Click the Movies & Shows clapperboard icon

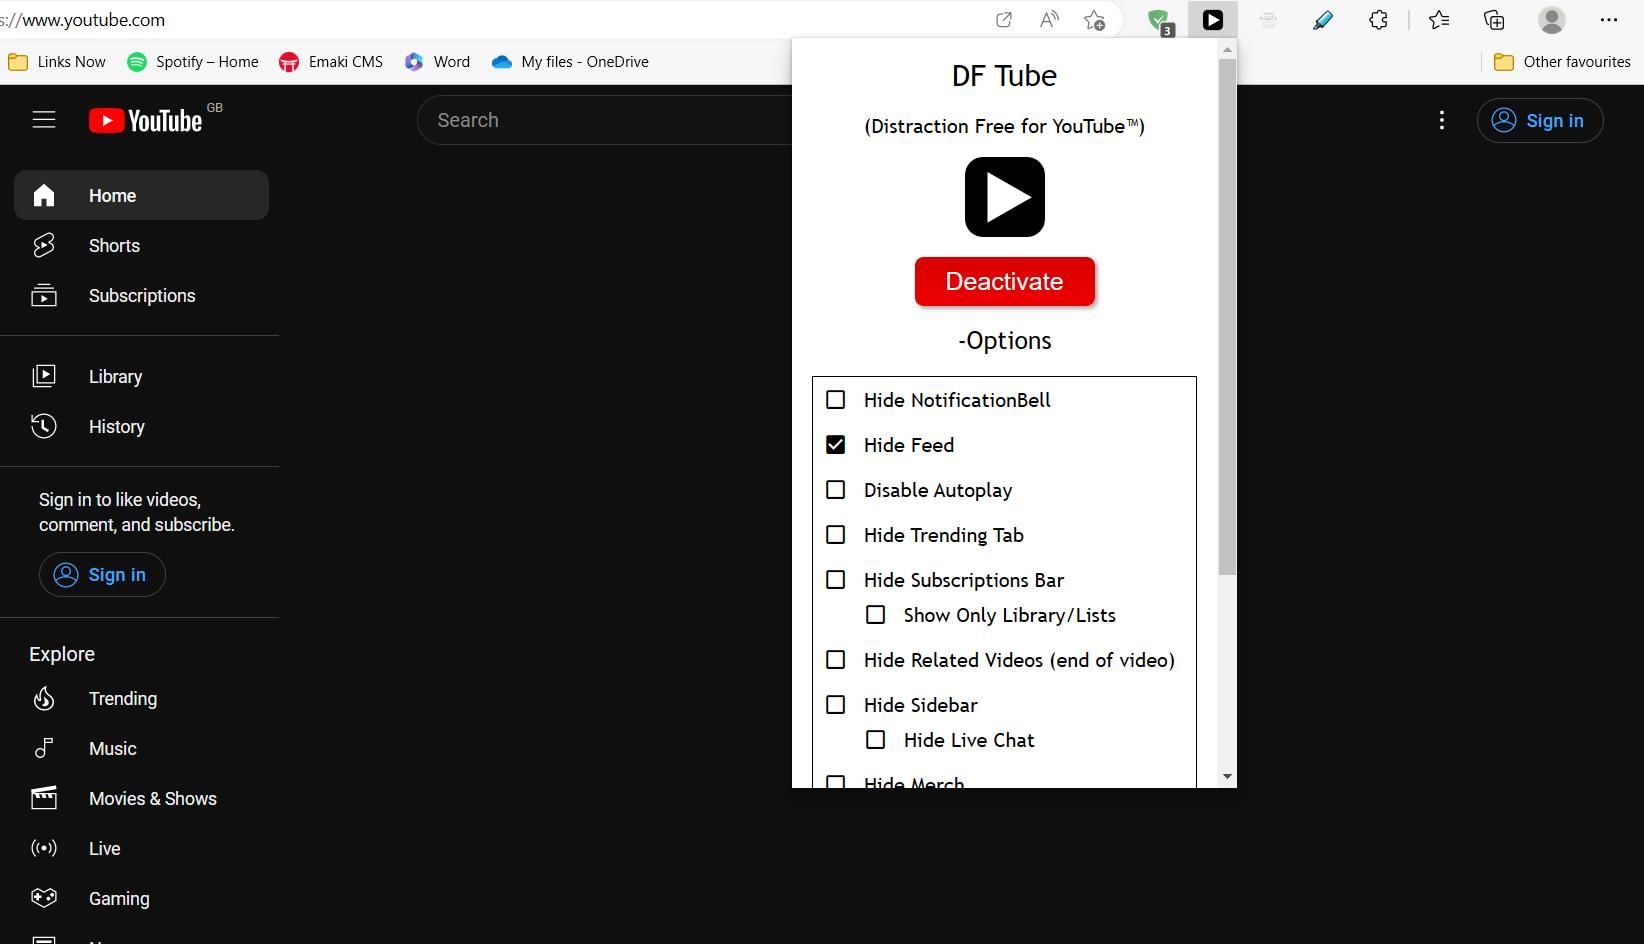[44, 798]
